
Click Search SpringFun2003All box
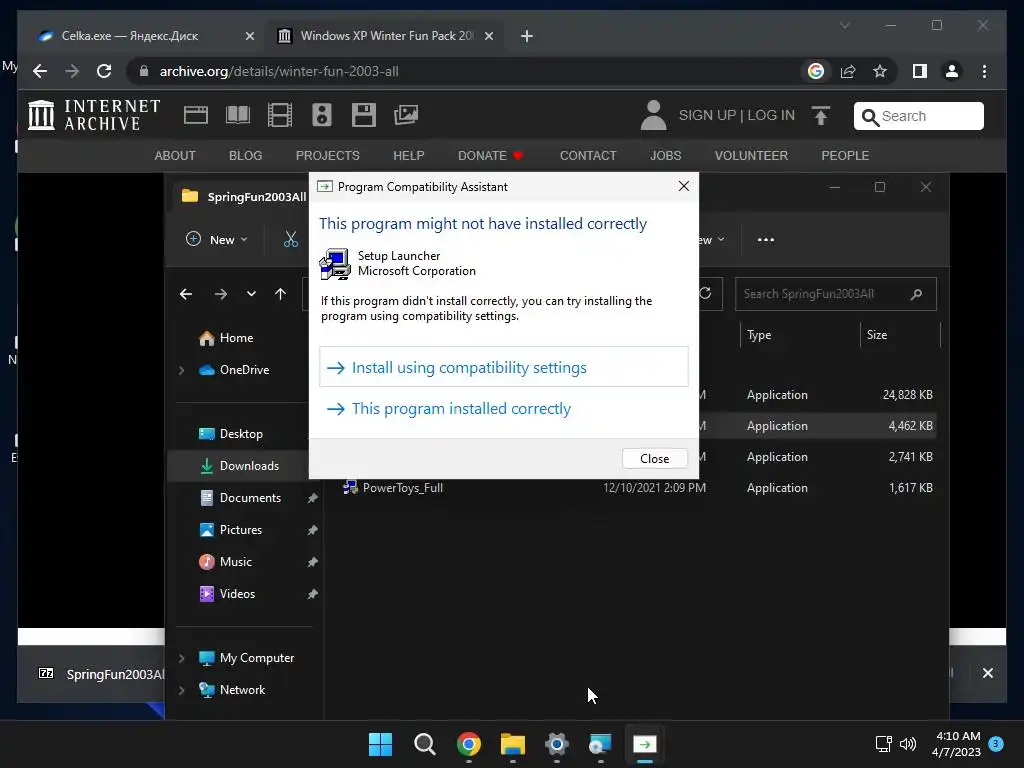point(835,294)
